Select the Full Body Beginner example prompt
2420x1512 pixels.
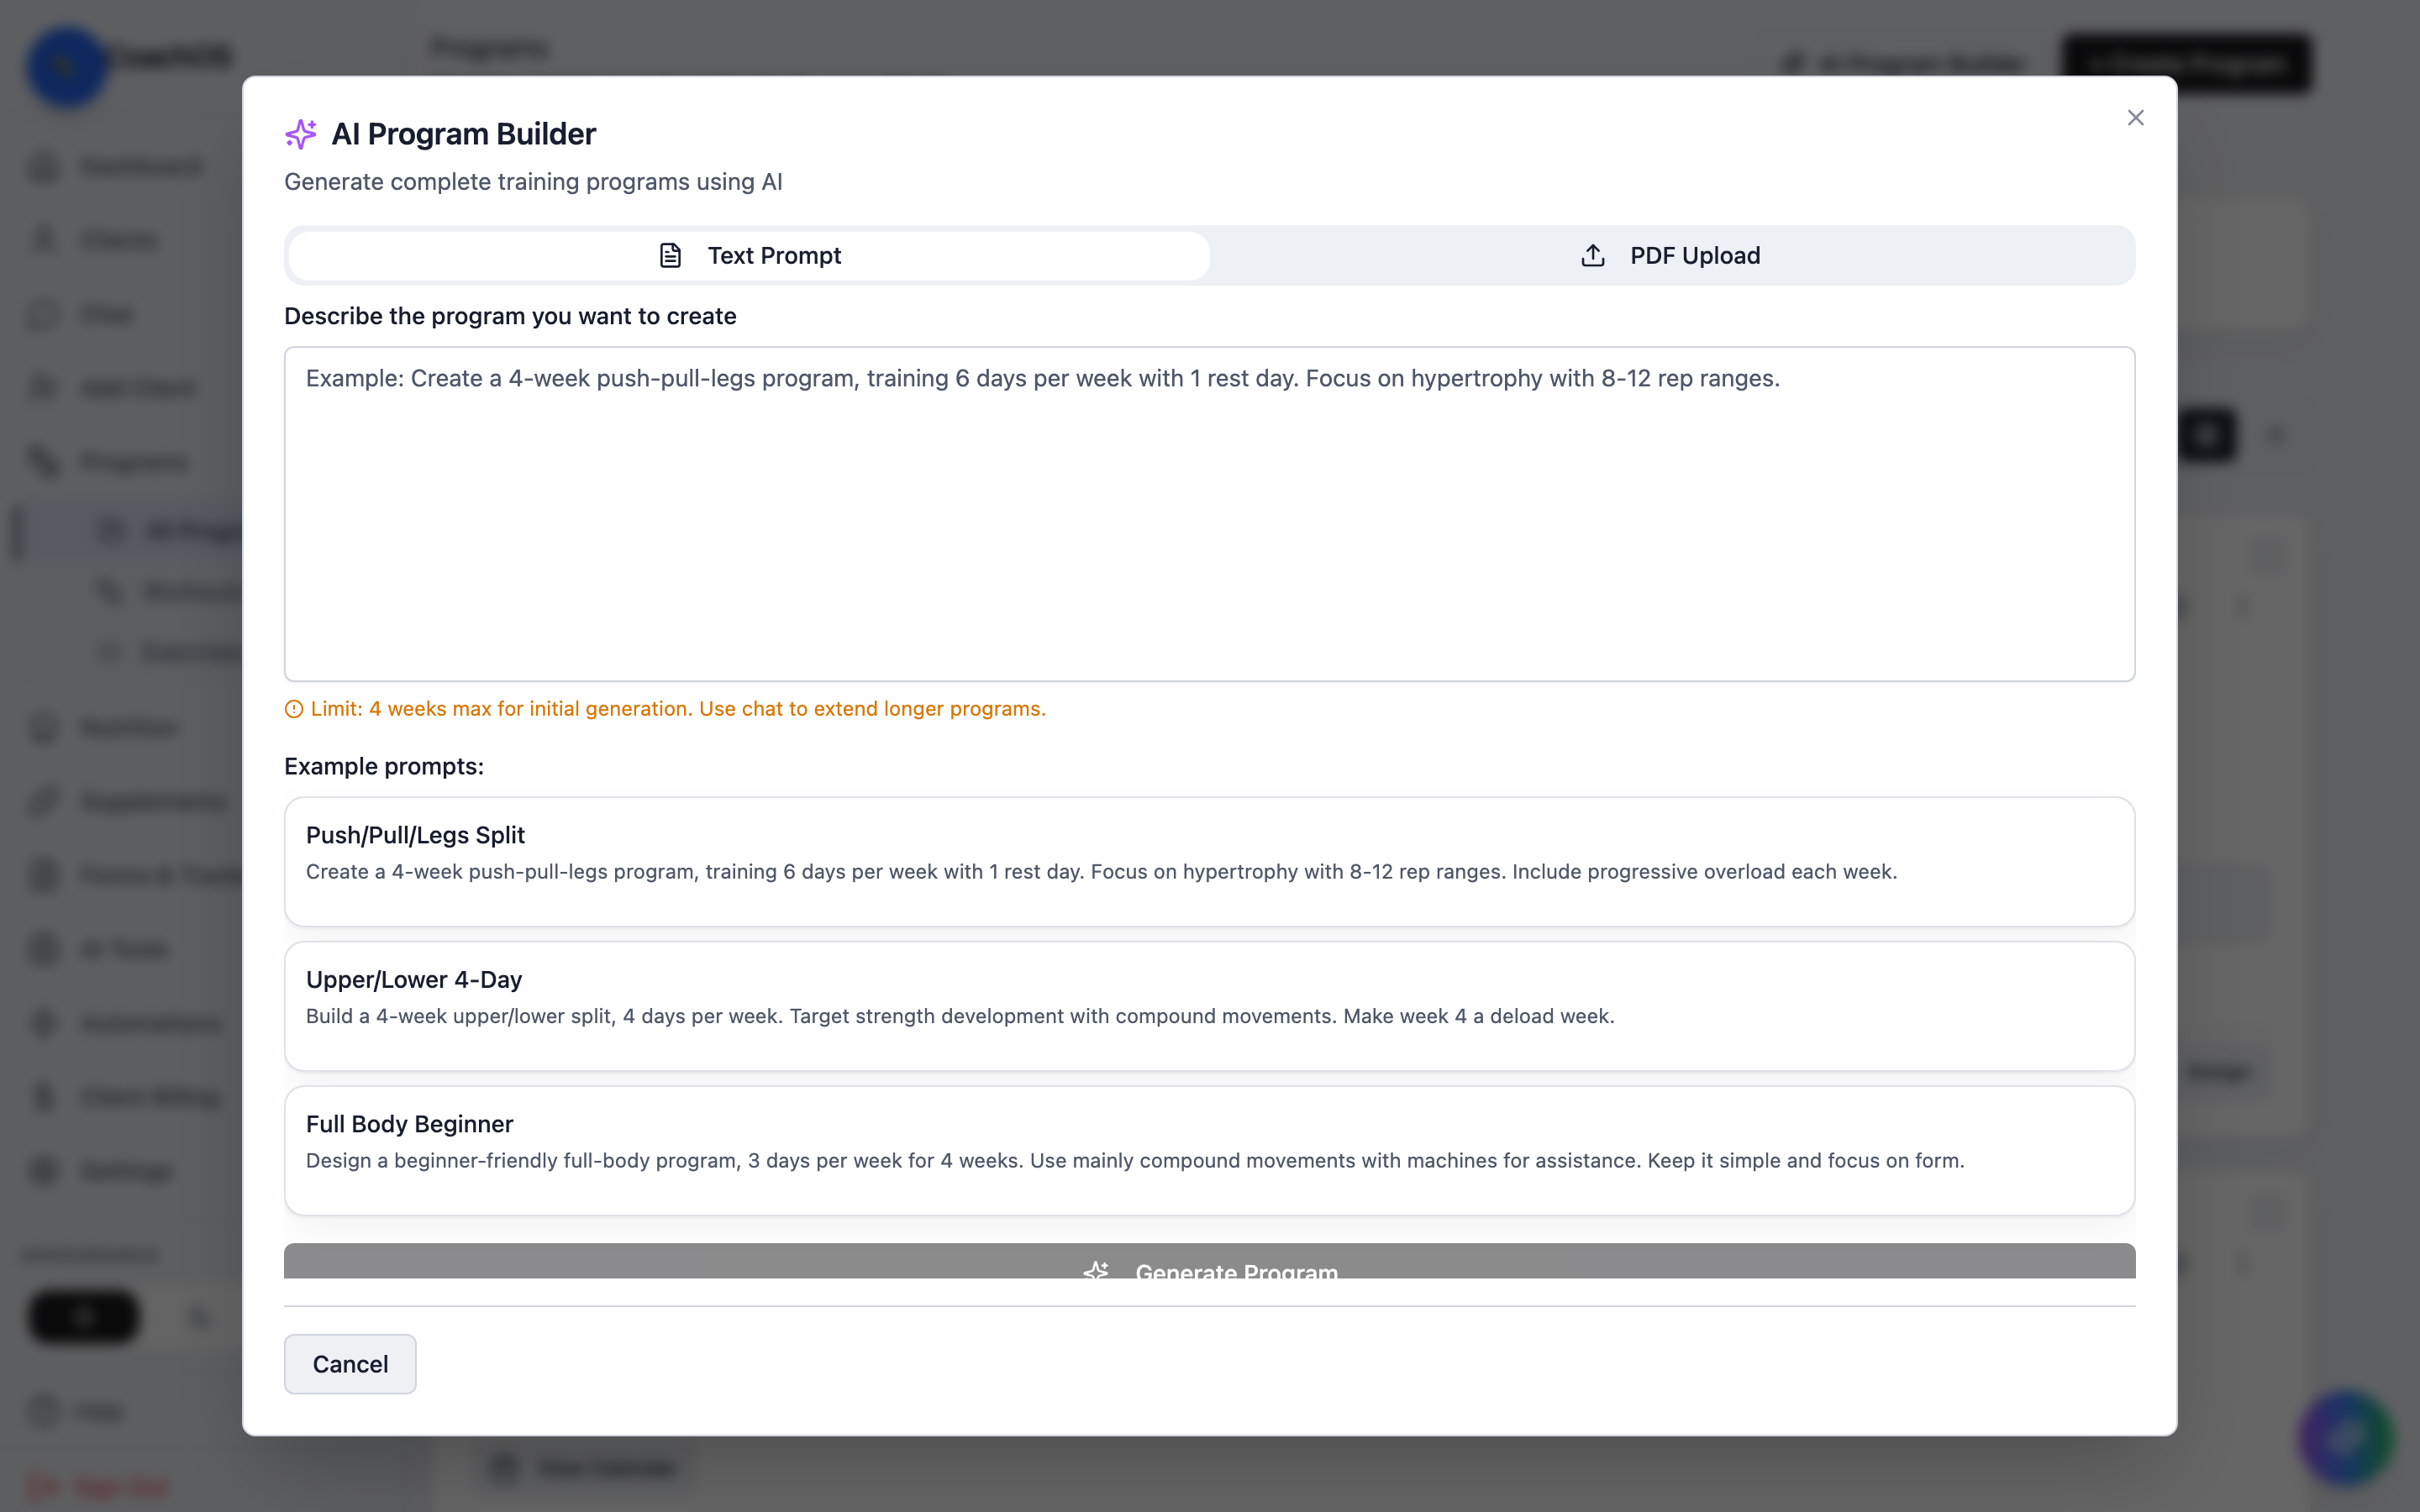[x=1209, y=1151]
